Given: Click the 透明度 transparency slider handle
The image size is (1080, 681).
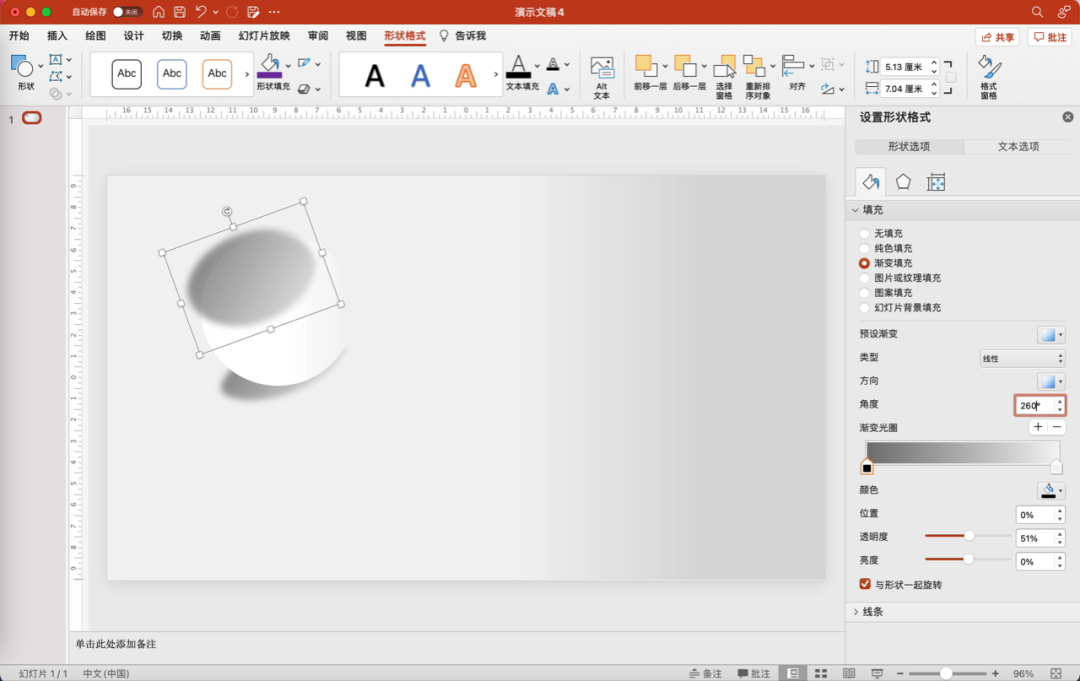Looking at the screenshot, I should (969, 537).
